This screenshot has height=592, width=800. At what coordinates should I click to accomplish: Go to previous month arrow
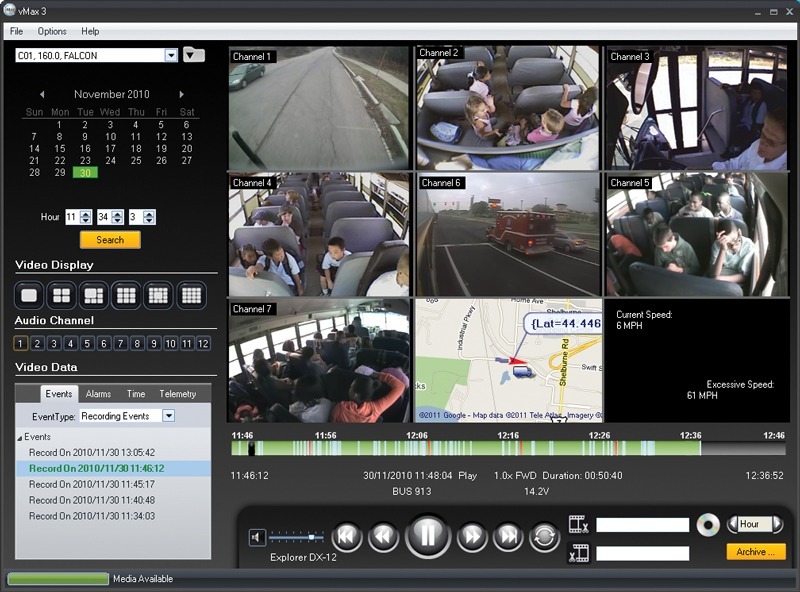[x=42, y=94]
